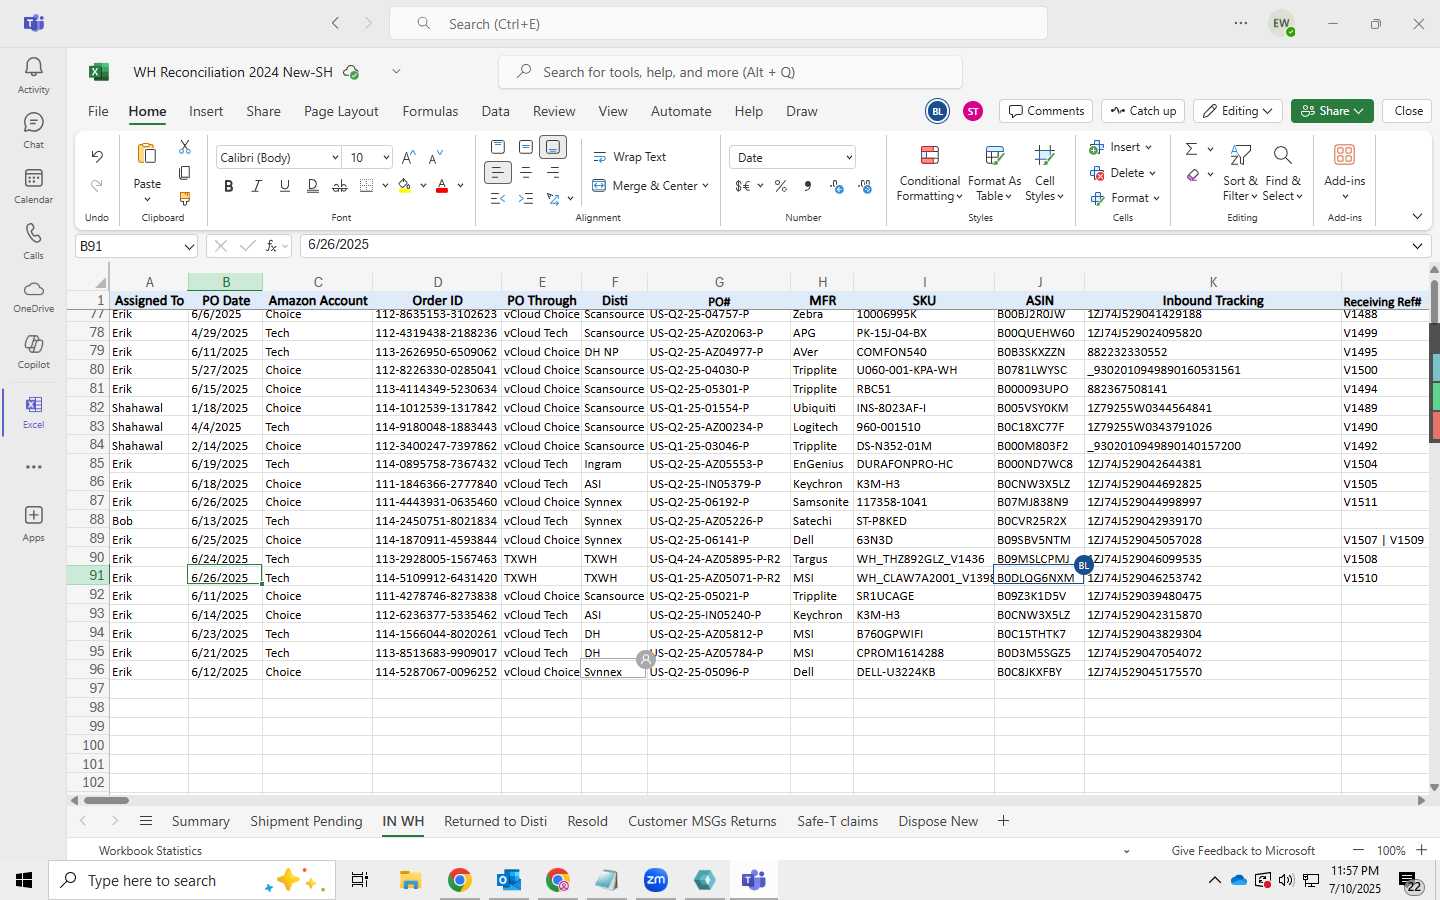Click the Undo icon
This screenshot has width=1440, height=900.
point(97,156)
